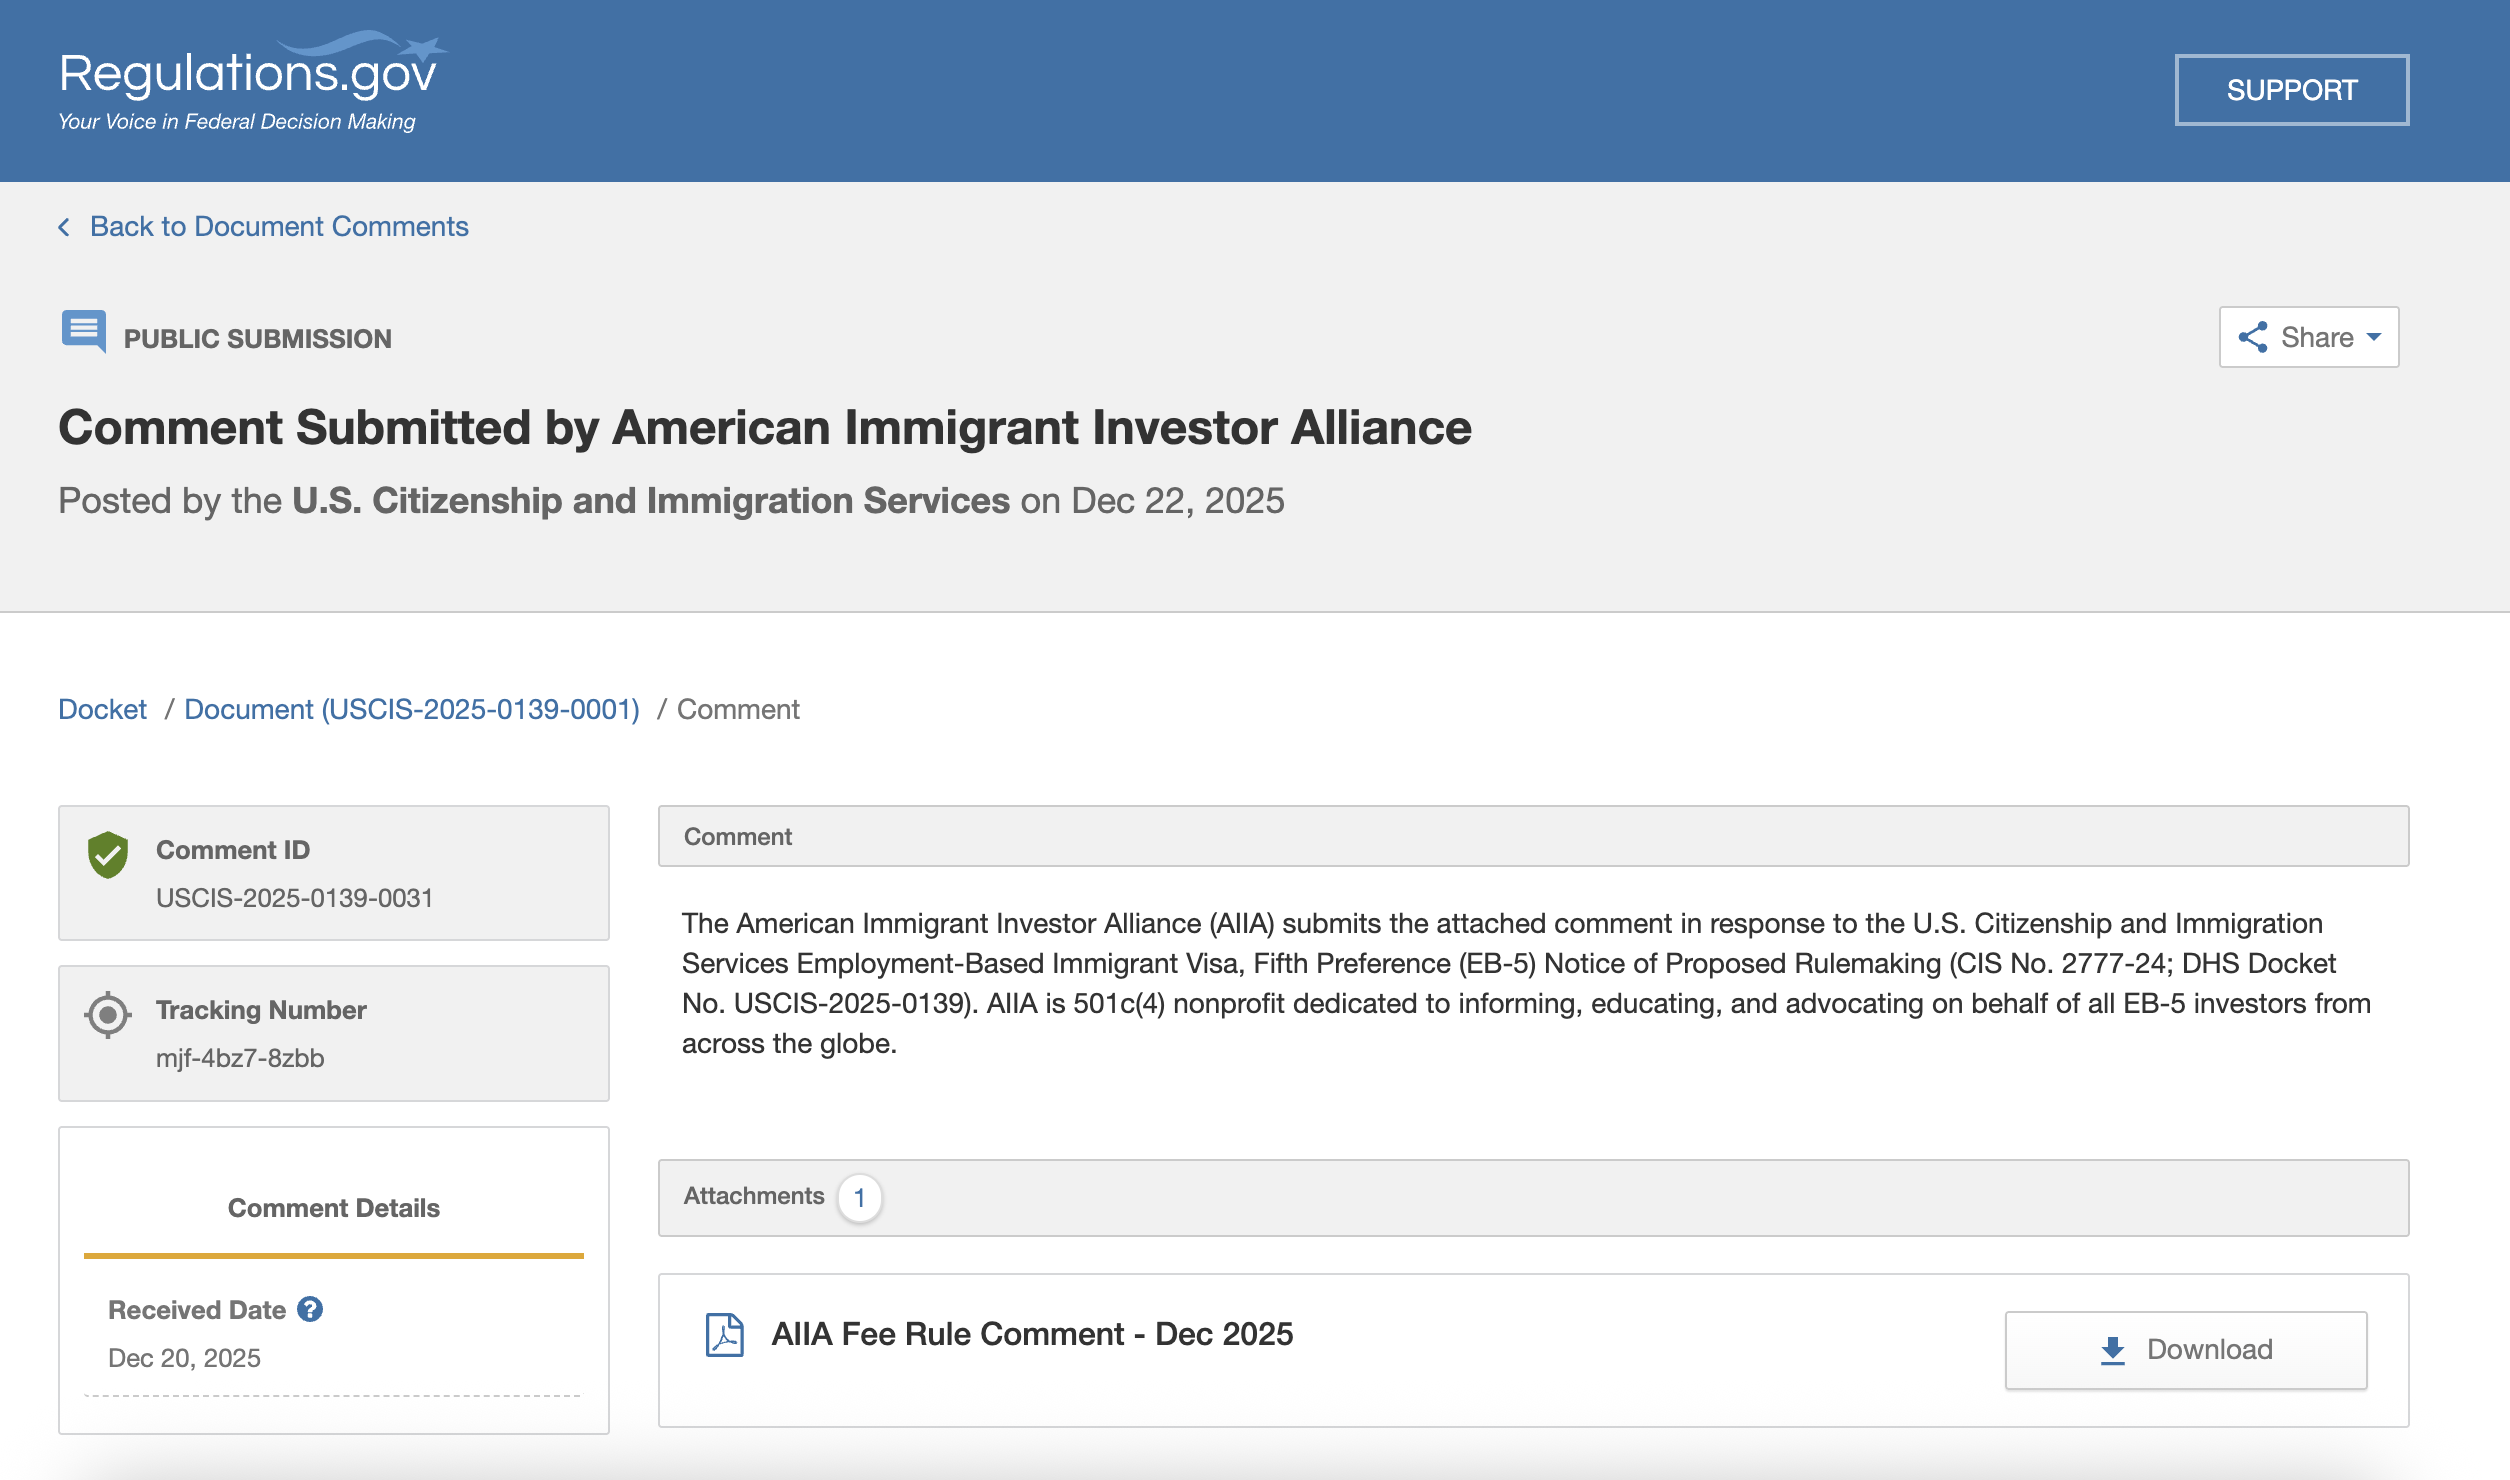Select the Docket breadcrumb link
The width and height of the screenshot is (2510, 1480).
coord(102,709)
